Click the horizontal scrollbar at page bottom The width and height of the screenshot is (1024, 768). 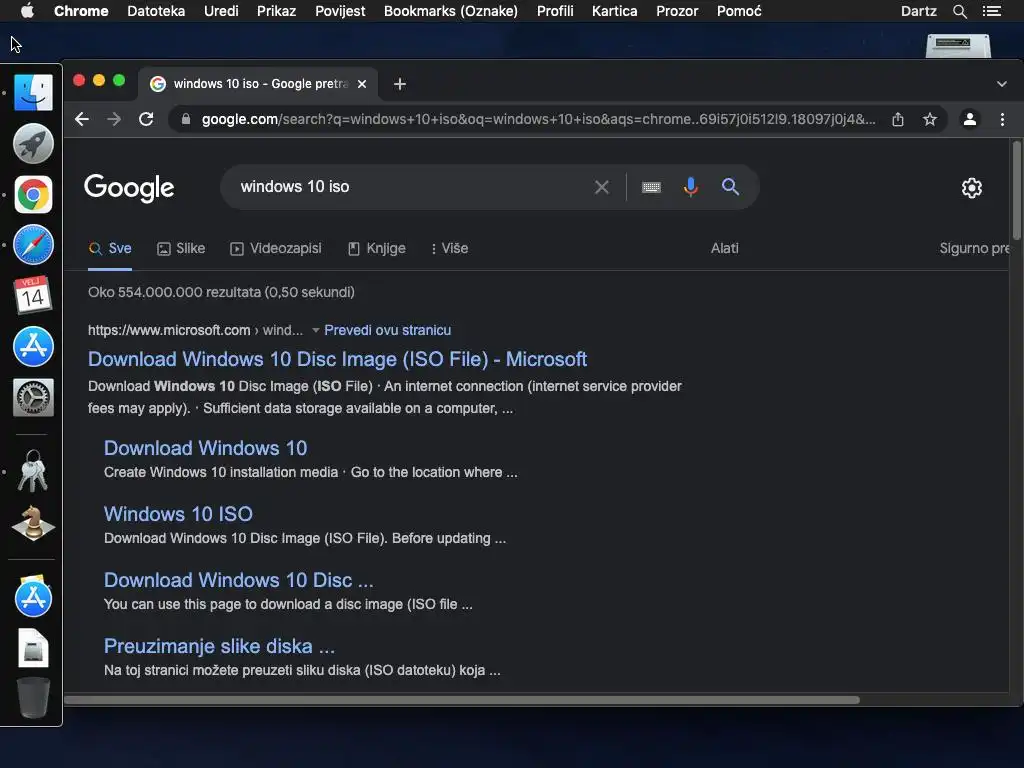tap(462, 700)
